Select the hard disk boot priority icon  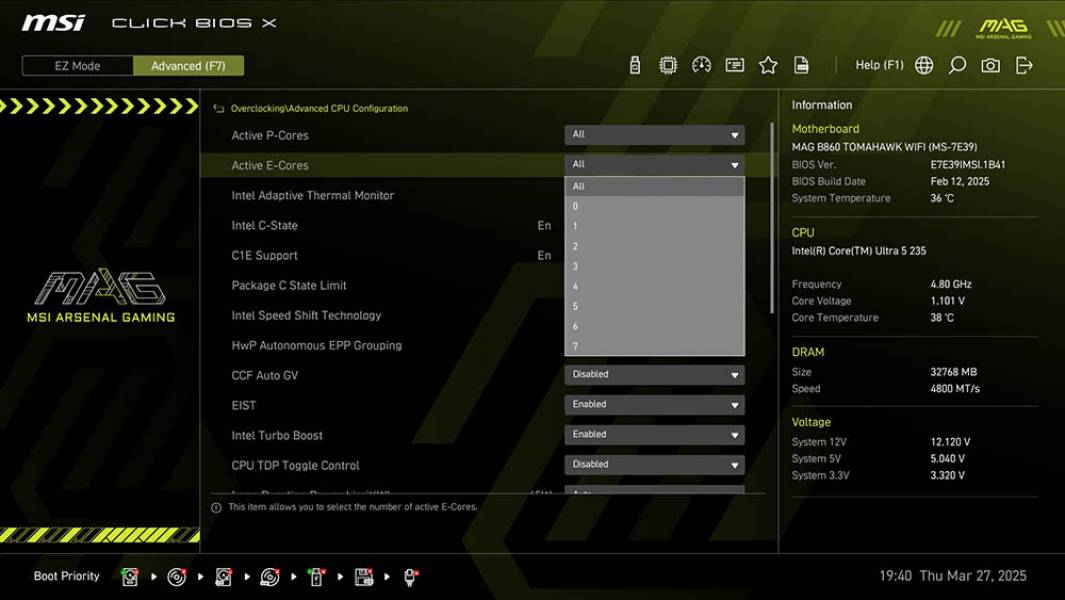(x=130, y=577)
